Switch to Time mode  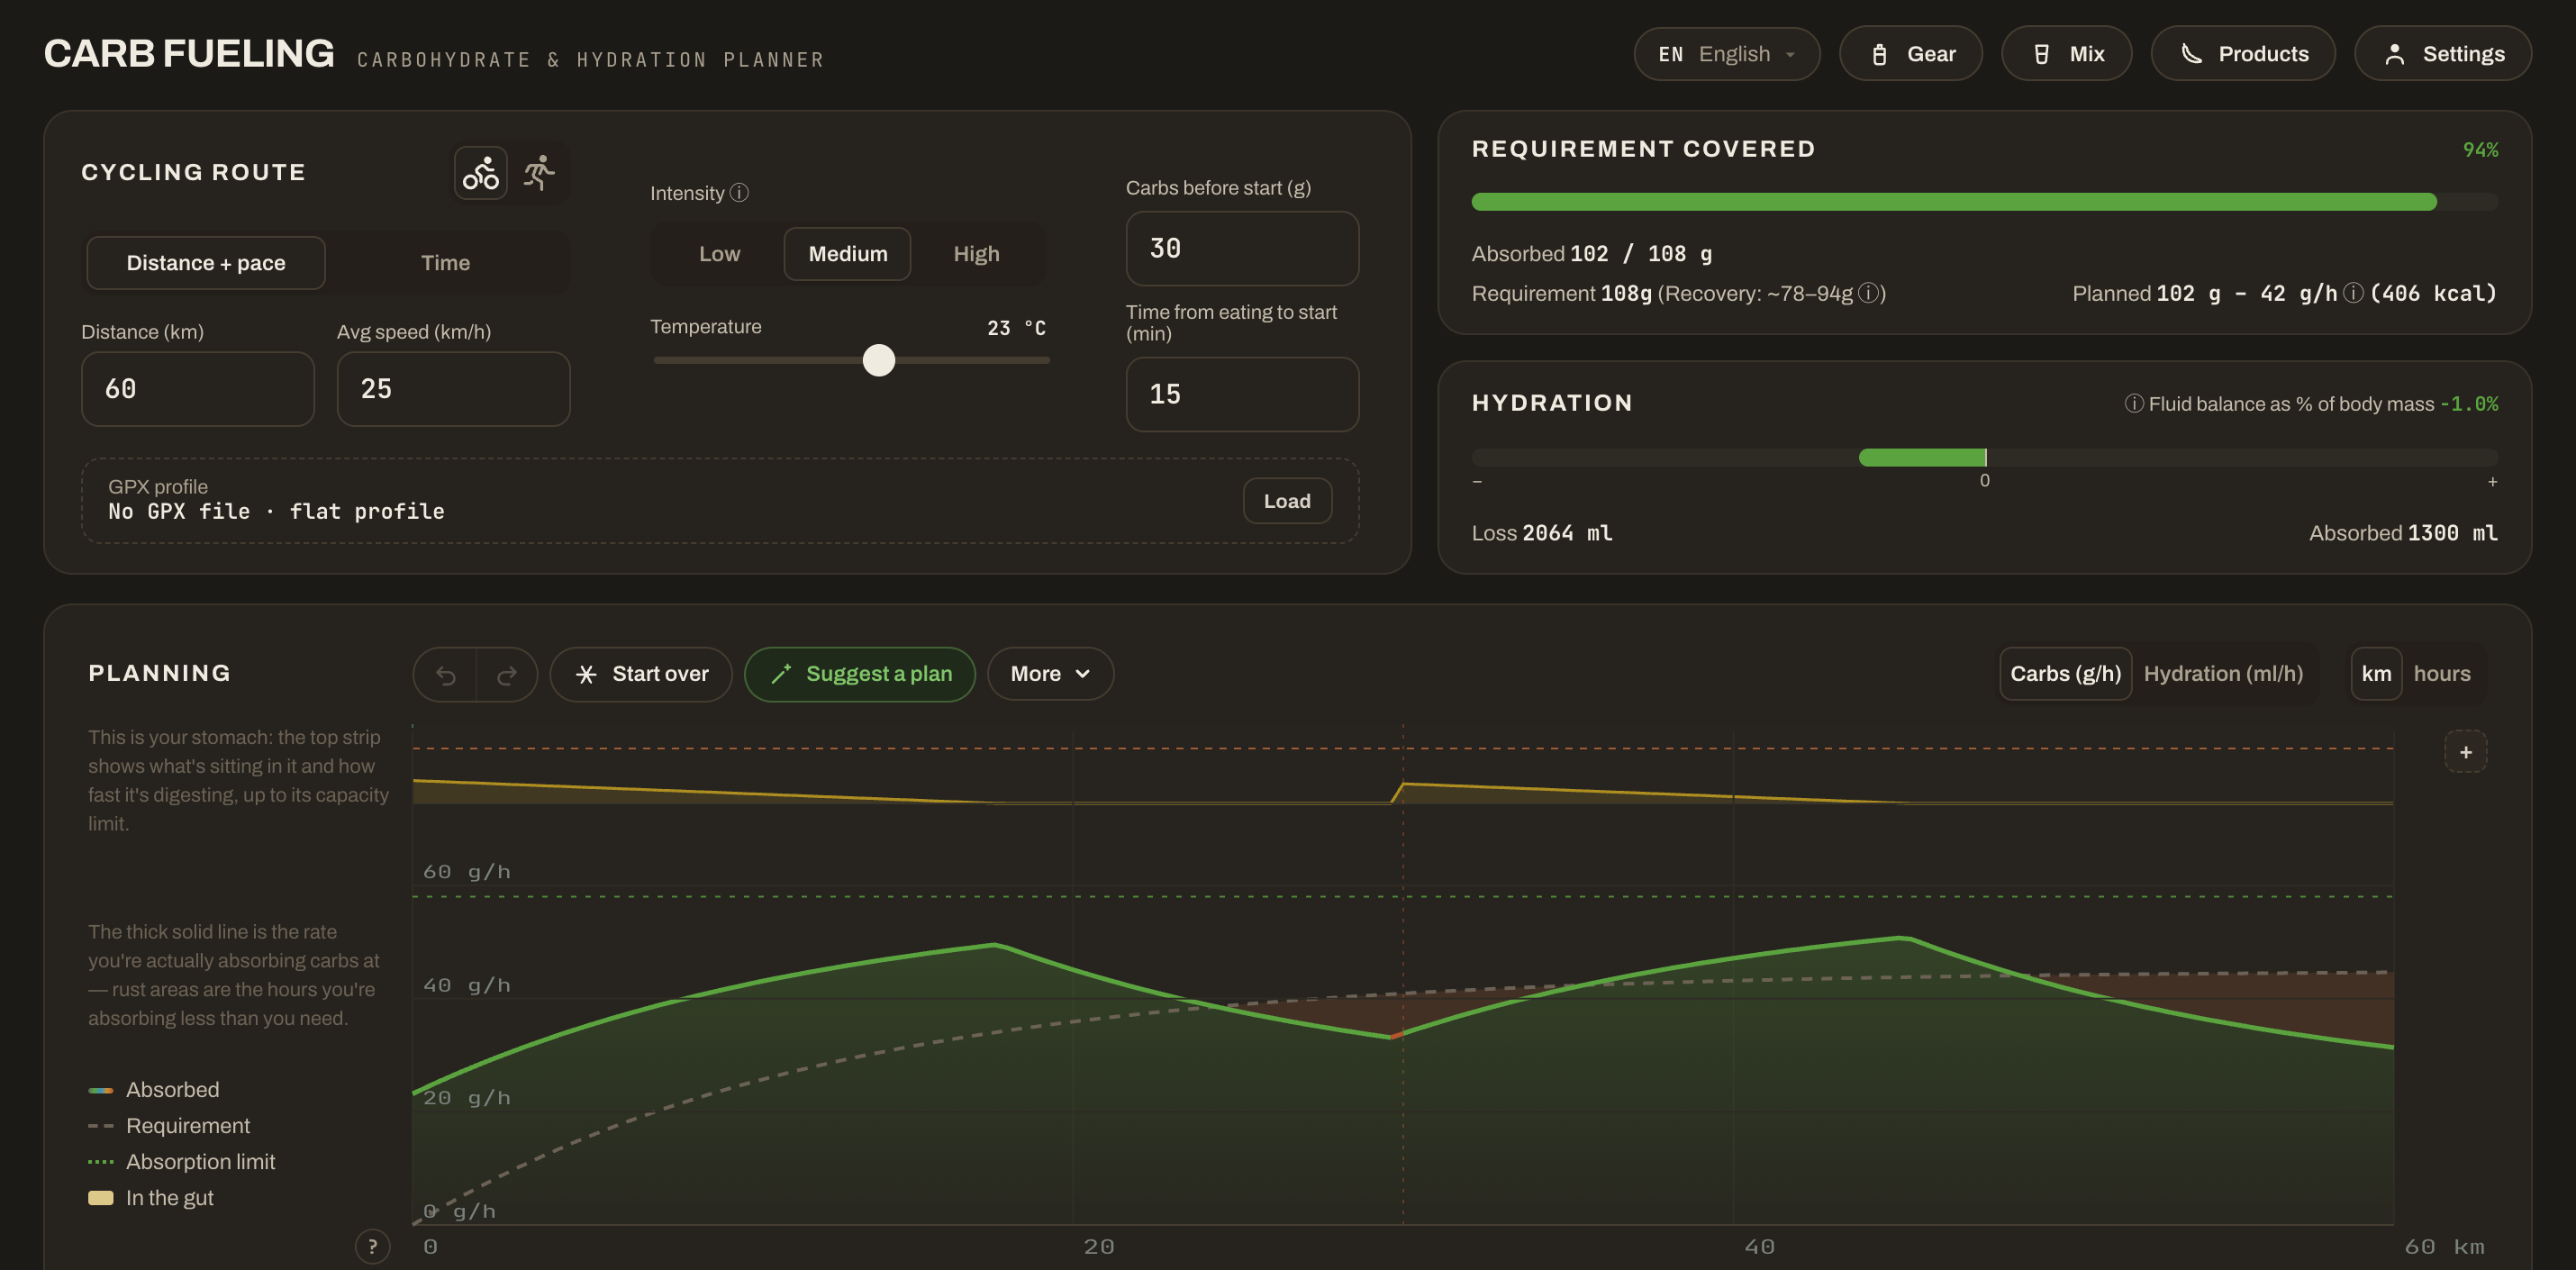pos(445,263)
